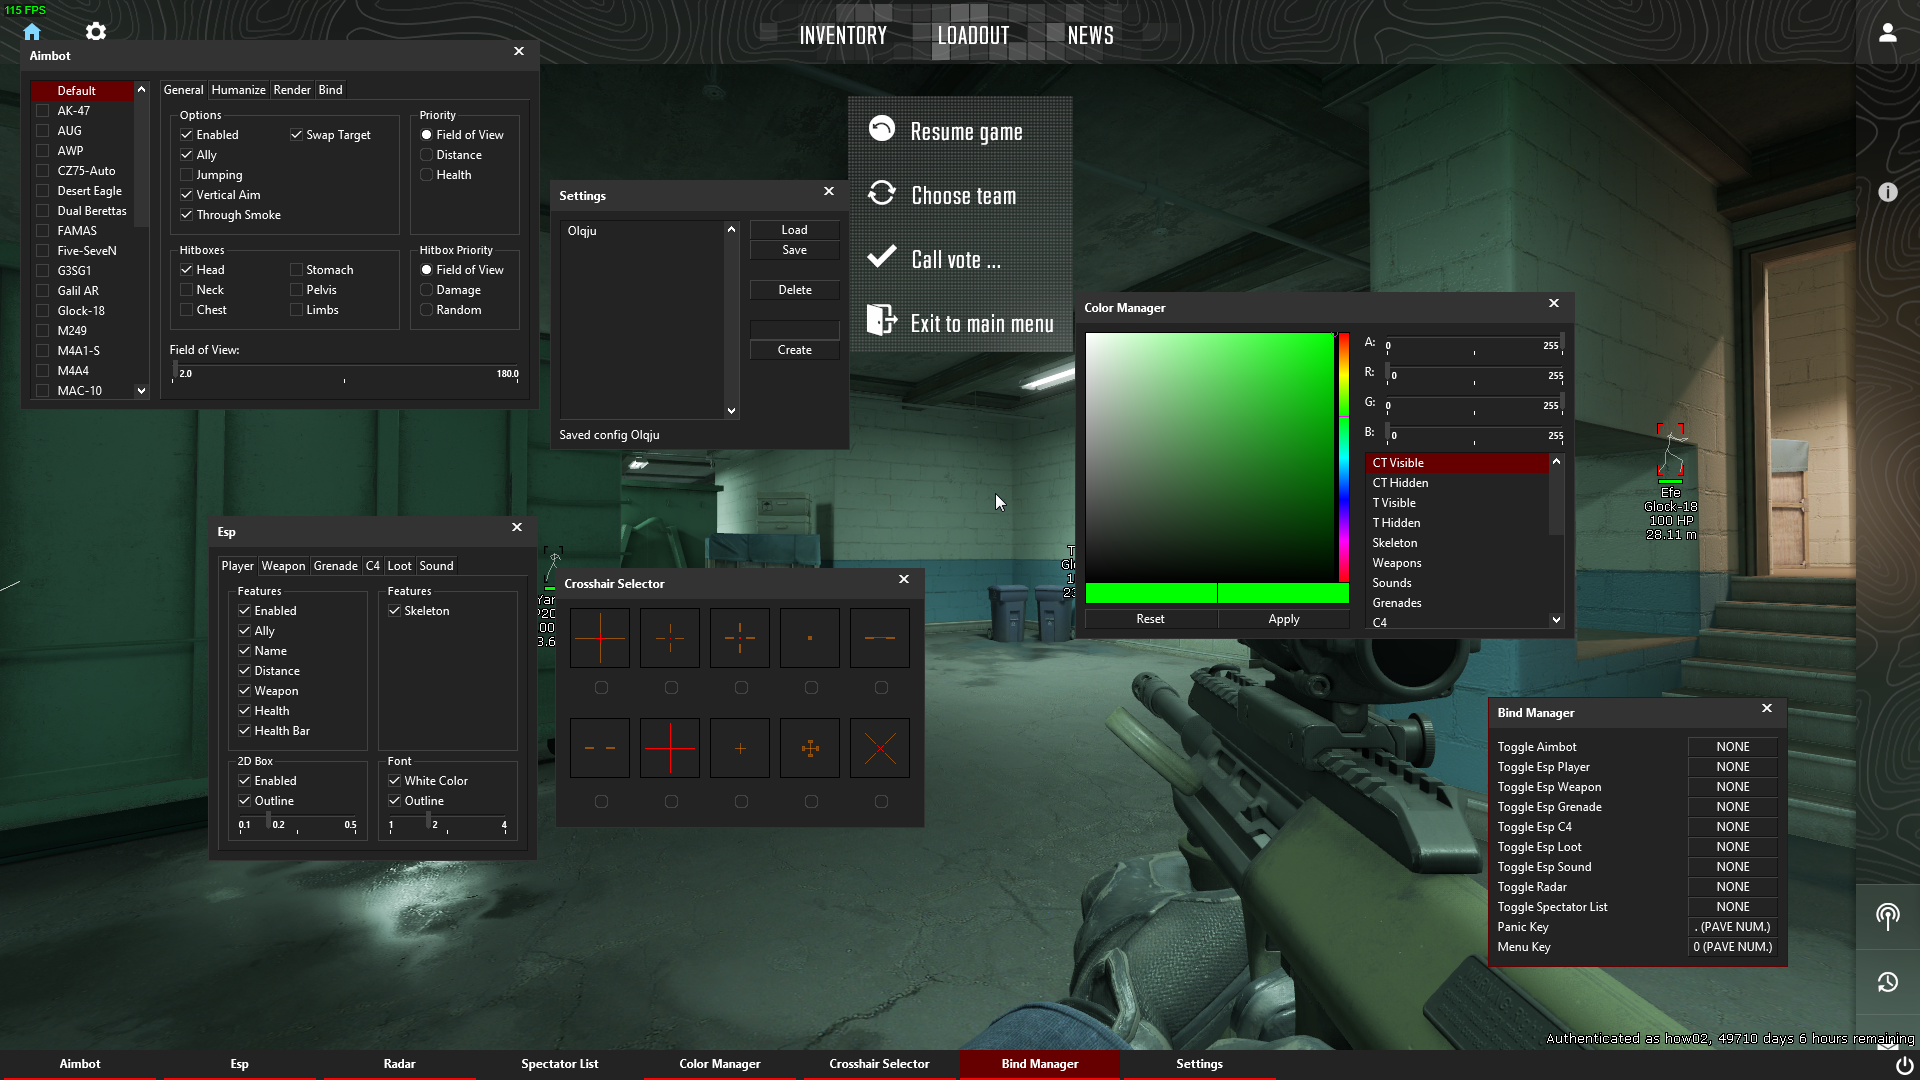The image size is (1920, 1080).
Task: Enable the Jumping checkbox in Aimbot options
Action: click(187, 175)
